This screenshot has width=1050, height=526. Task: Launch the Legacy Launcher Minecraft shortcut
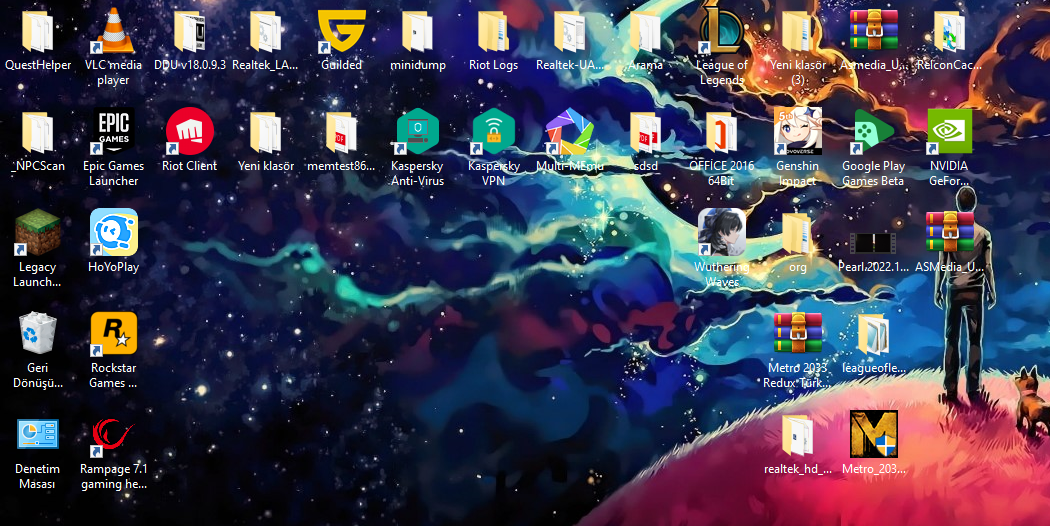pyautogui.click(x=38, y=233)
